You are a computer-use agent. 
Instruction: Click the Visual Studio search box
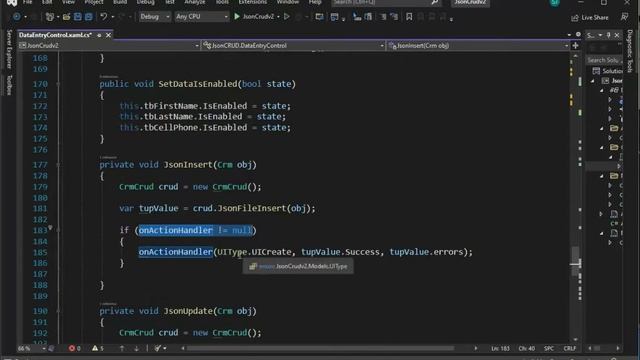[x=386, y=2]
